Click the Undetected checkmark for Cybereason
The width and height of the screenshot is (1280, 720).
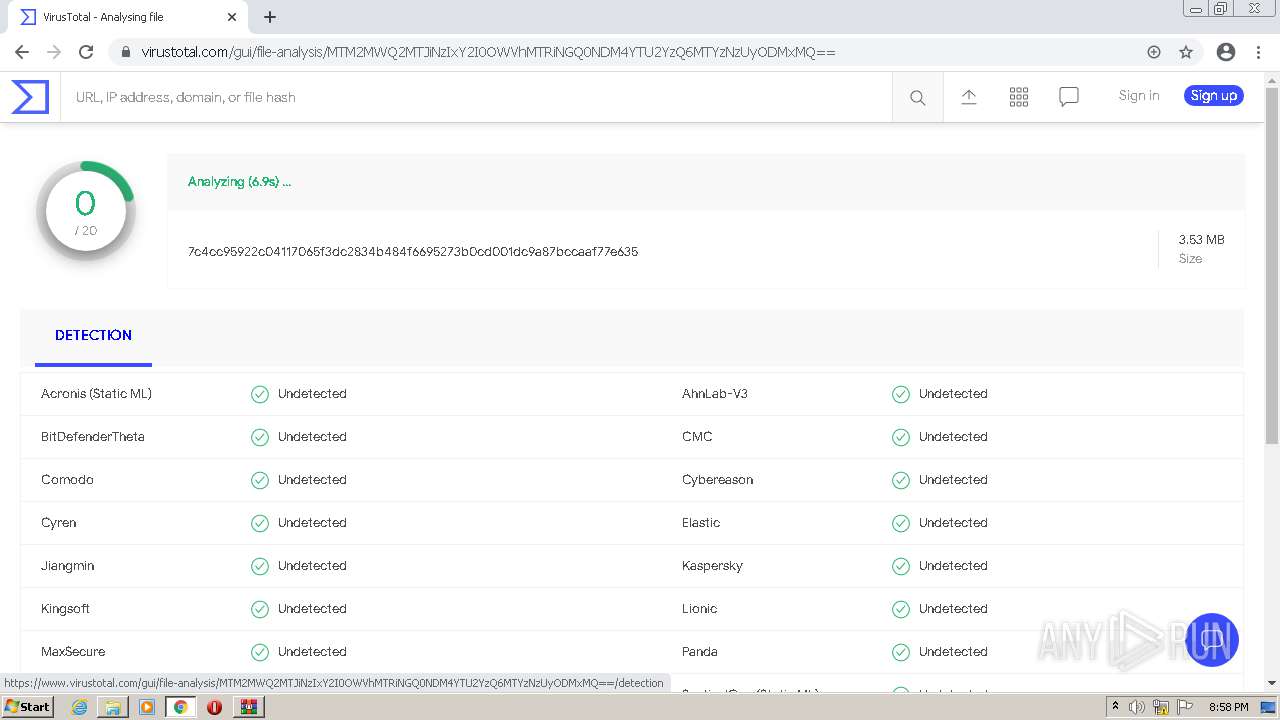click(x=901, y=480)
